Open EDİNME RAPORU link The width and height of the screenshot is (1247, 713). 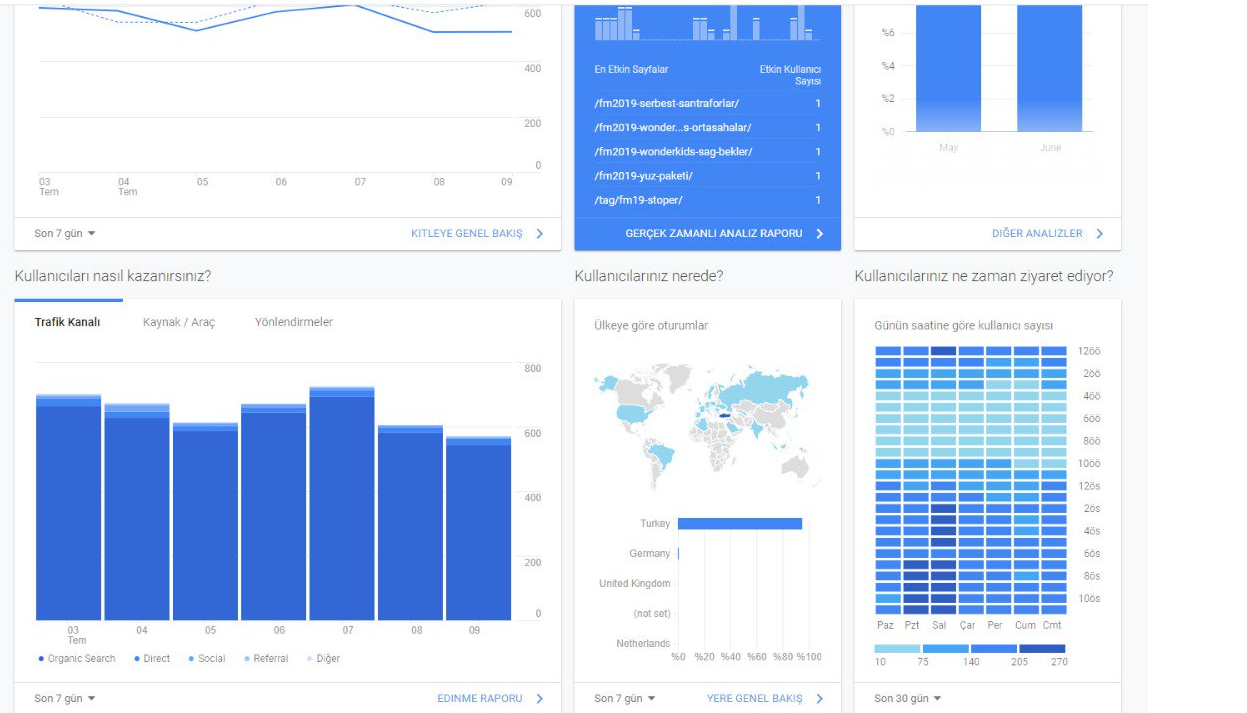tap(480, 698)
